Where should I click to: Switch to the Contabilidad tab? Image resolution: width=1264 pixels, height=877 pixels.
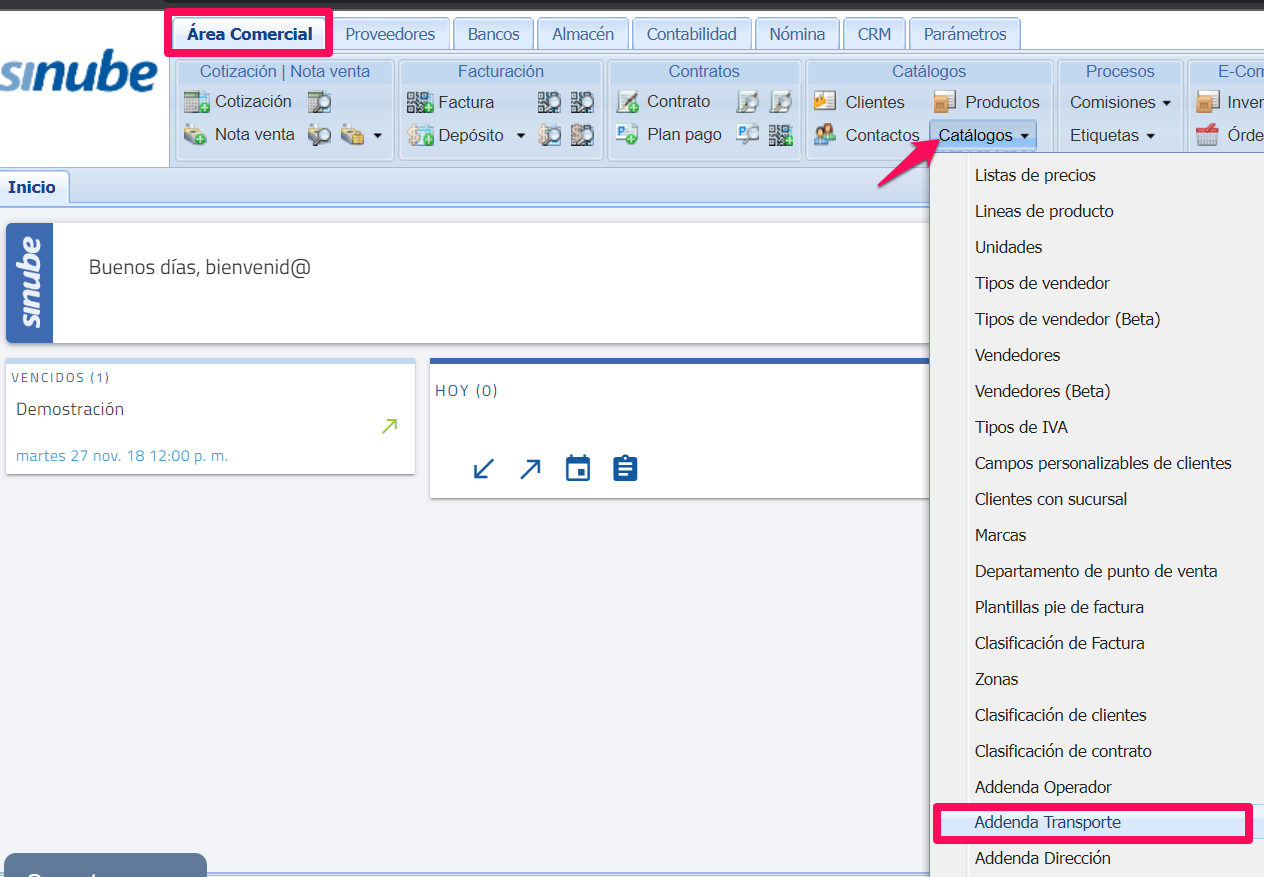(691, 34)
